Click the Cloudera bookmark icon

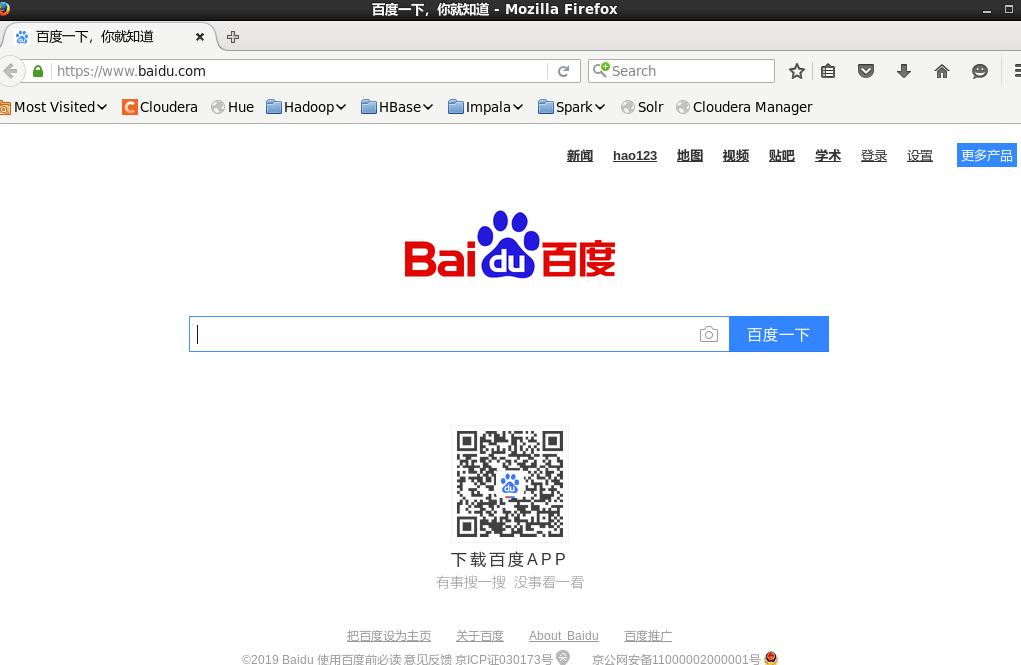130,107
